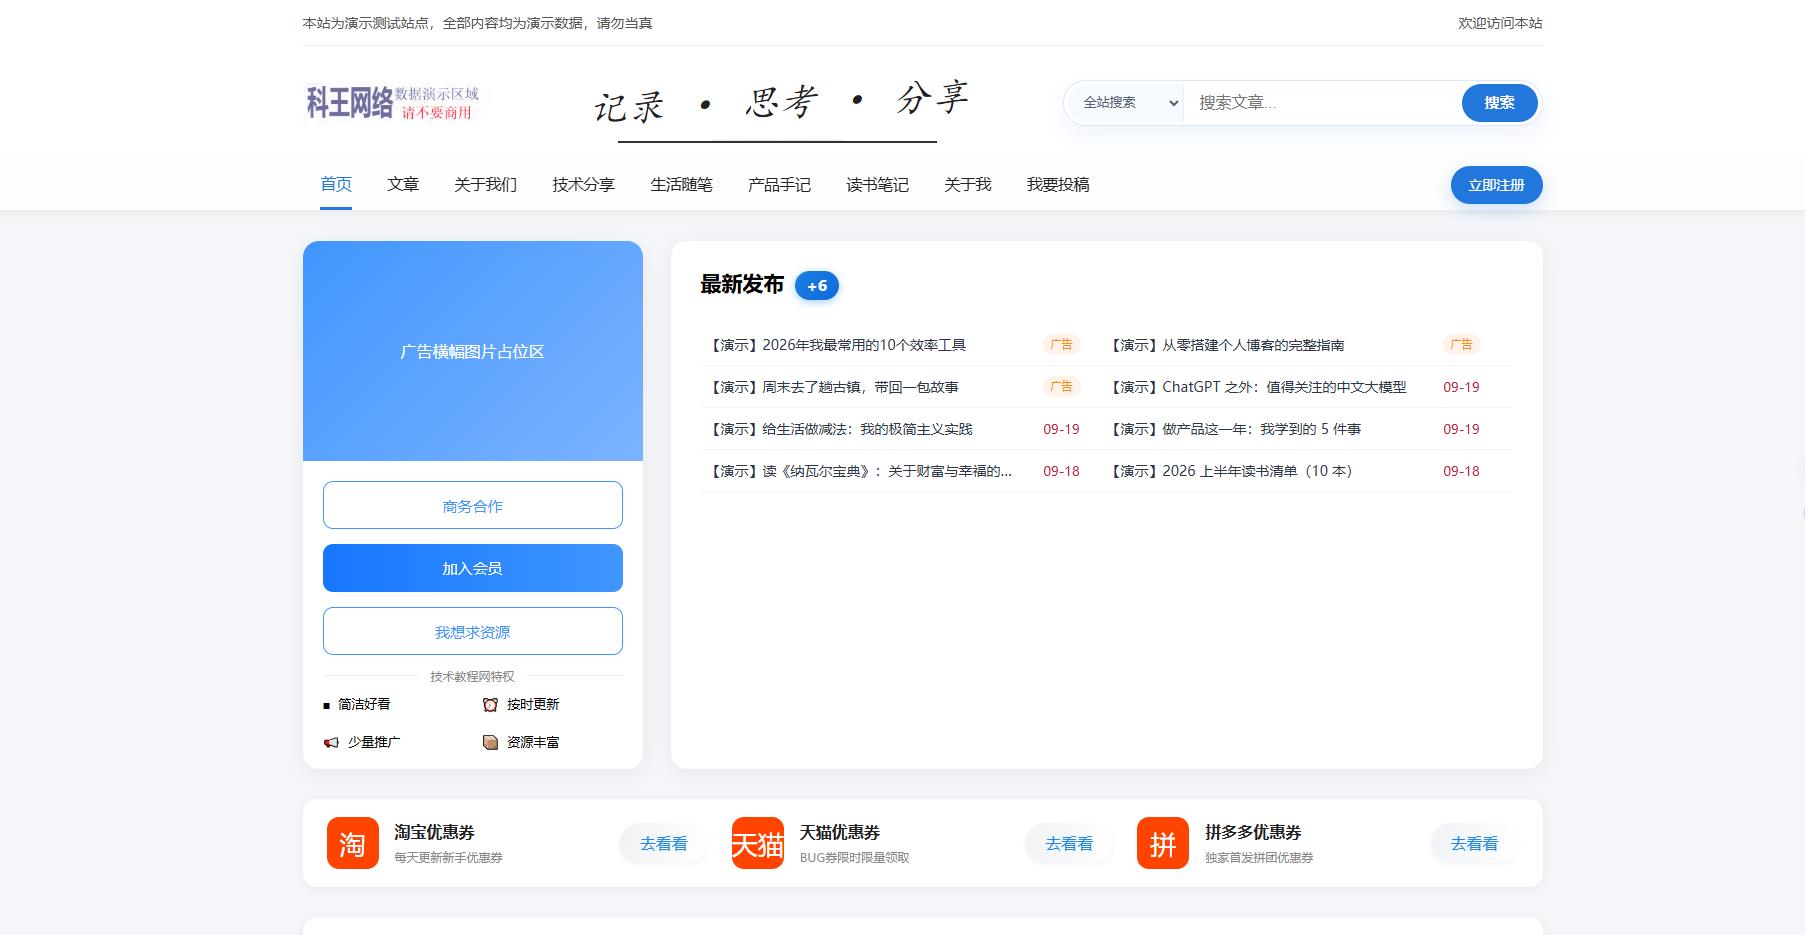The image size is (1805, 935).
Task: Open article 周末去了趟古镇，带回一包故事
Action: pos(833,387)
